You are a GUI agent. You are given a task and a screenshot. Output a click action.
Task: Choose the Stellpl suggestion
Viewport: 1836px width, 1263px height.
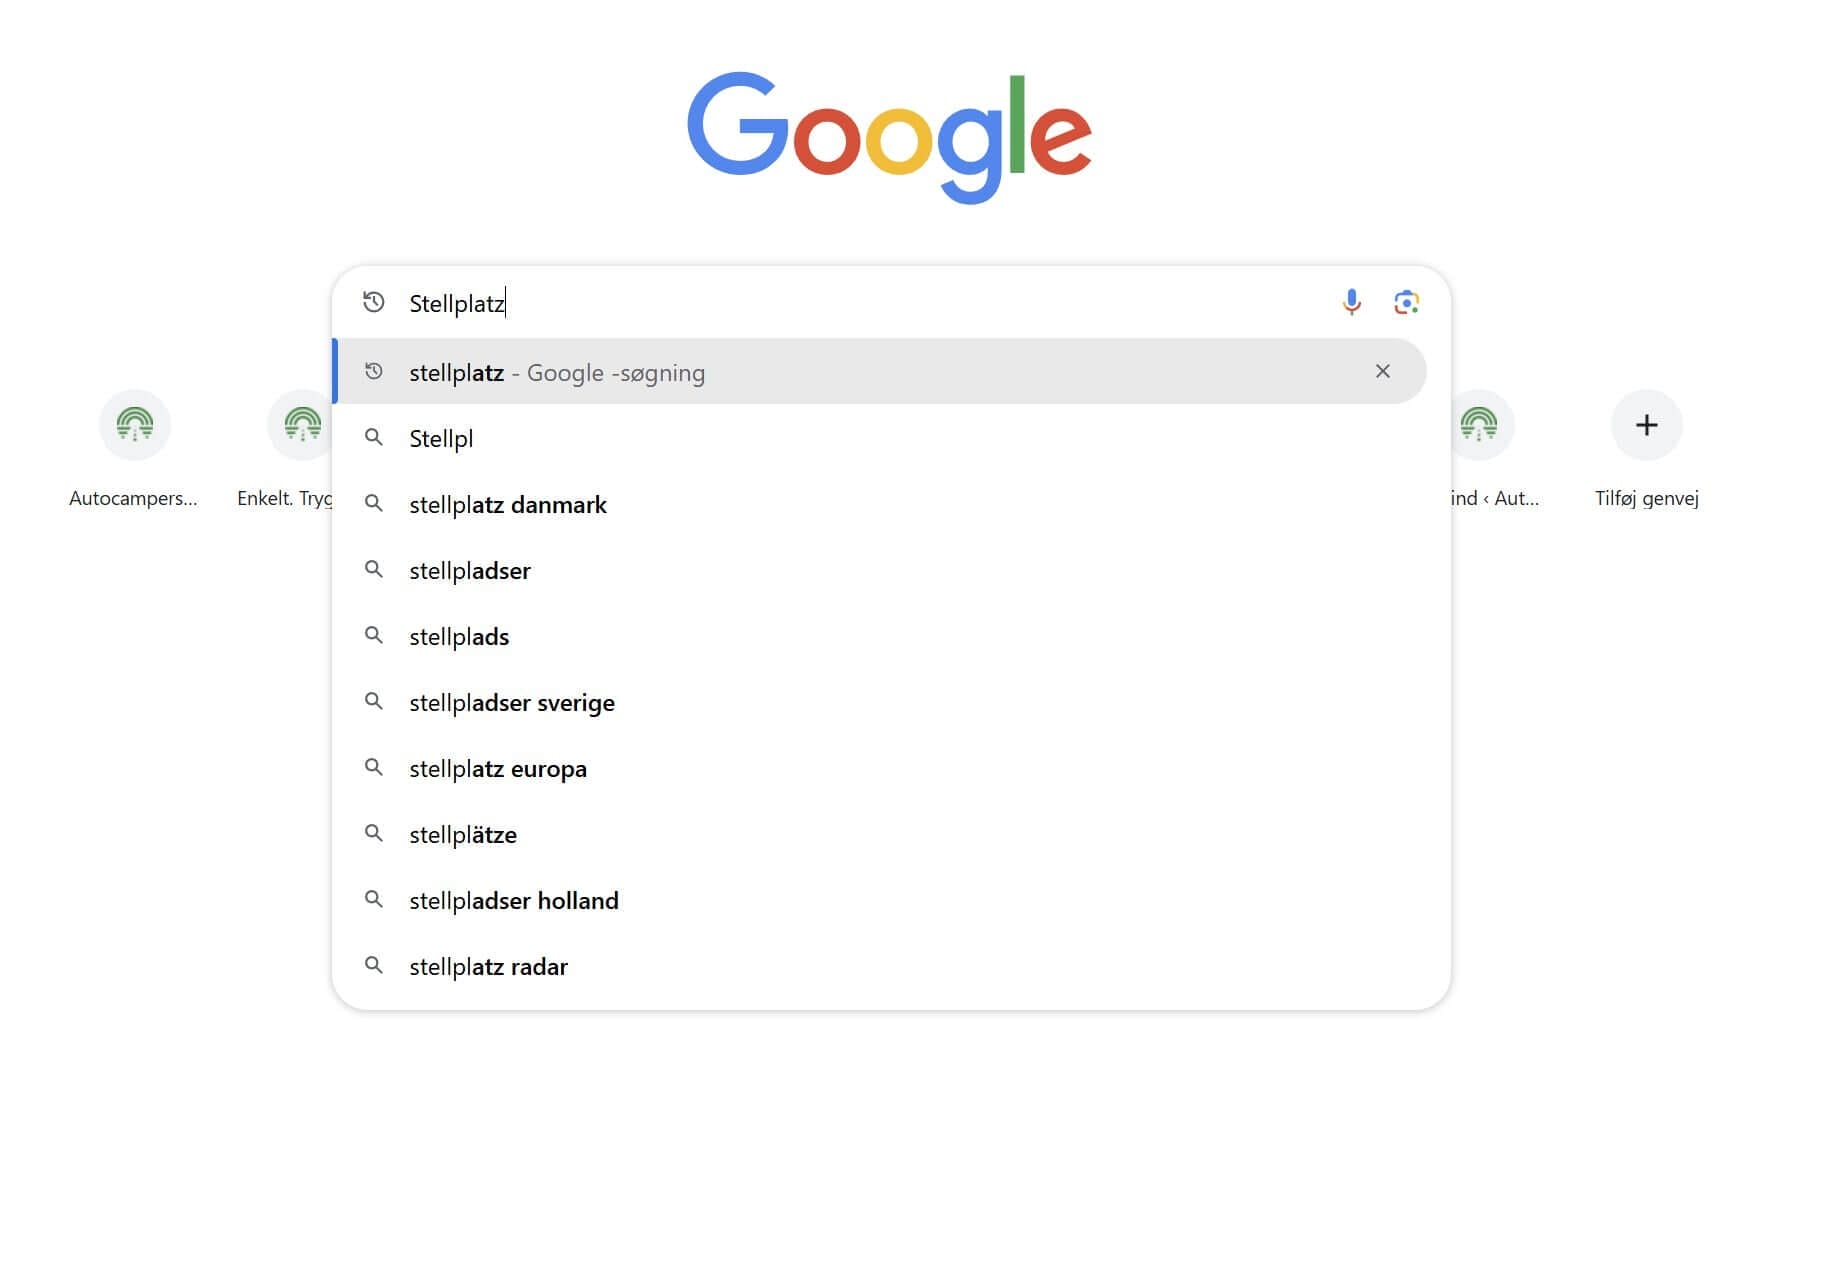click(881, 438)
